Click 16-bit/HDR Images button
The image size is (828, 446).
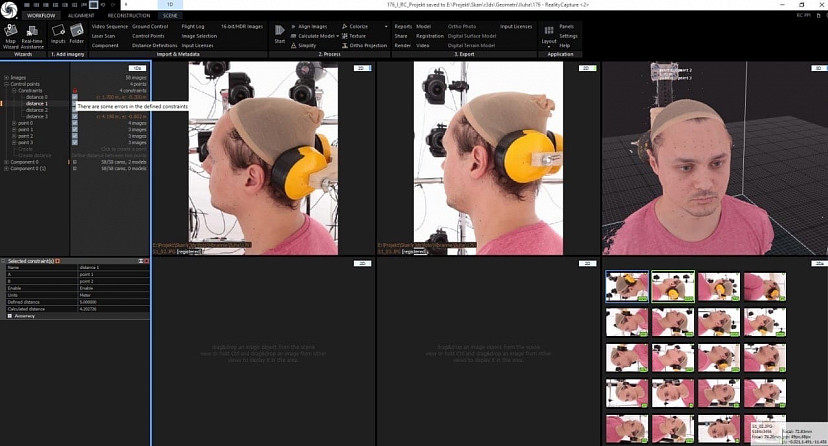242,26
